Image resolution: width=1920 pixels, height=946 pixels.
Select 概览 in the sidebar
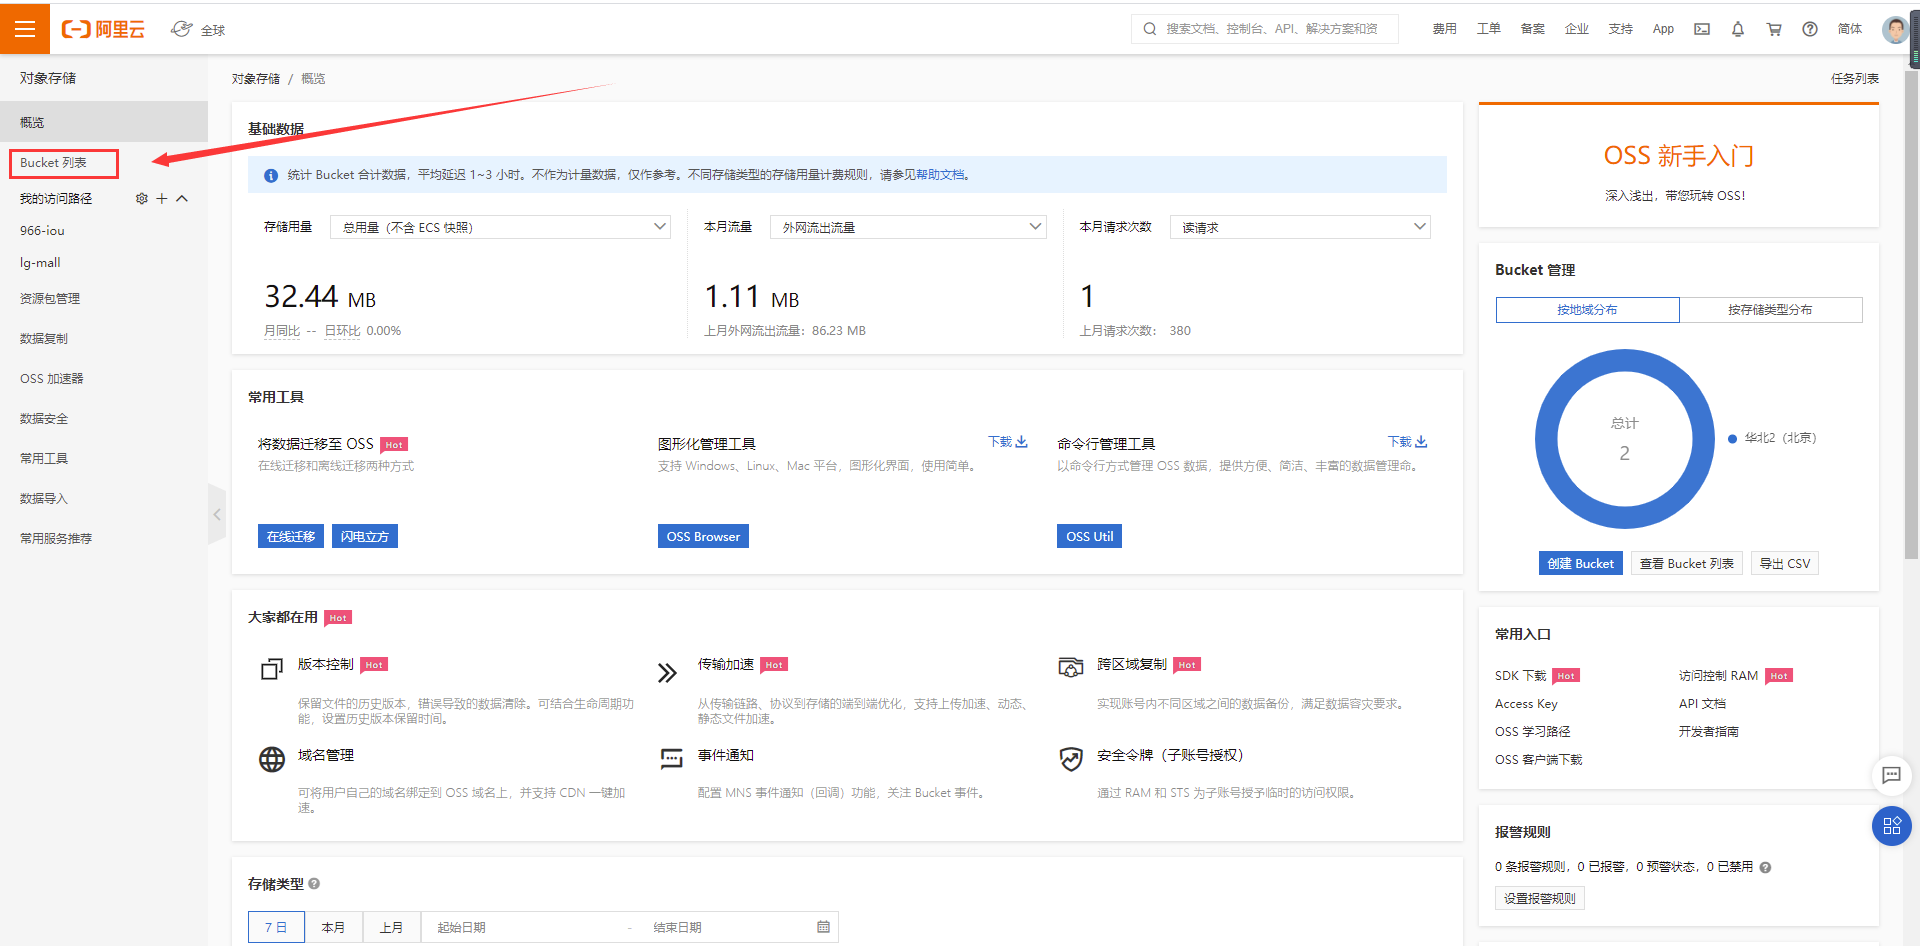(x=104, y=122)
